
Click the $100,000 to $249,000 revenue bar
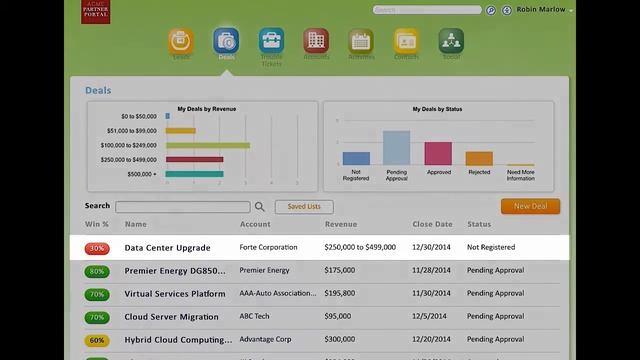coord(208,145)
